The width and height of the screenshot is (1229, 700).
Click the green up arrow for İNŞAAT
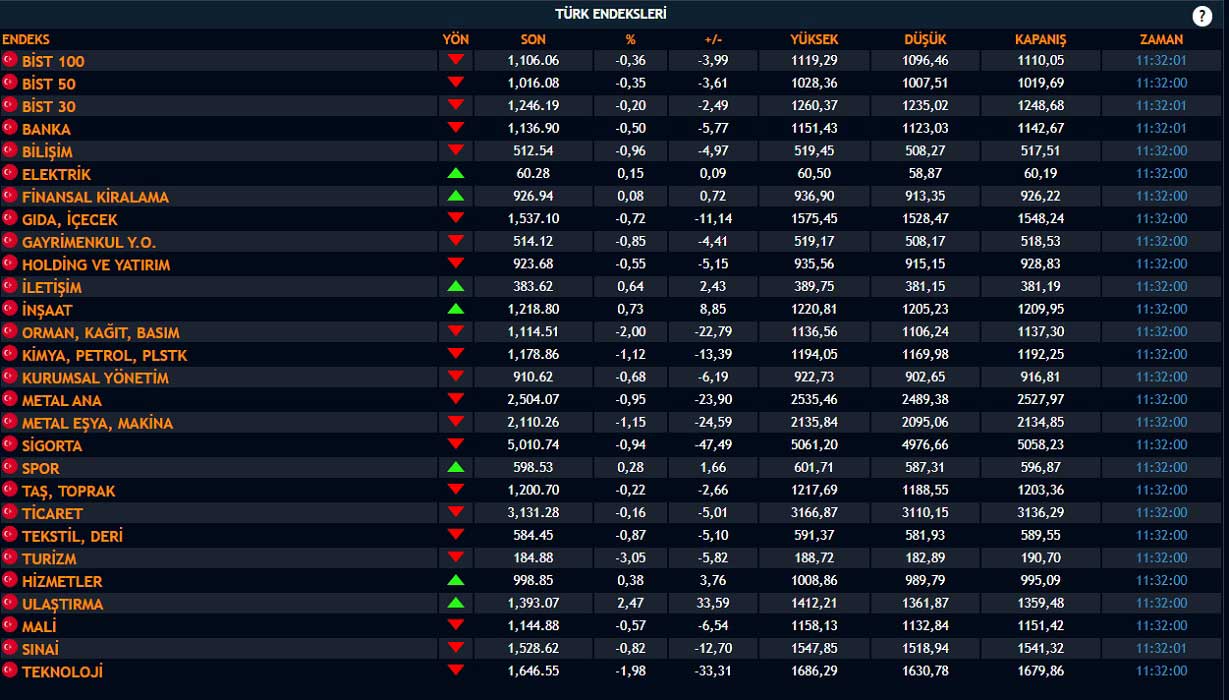456,309
